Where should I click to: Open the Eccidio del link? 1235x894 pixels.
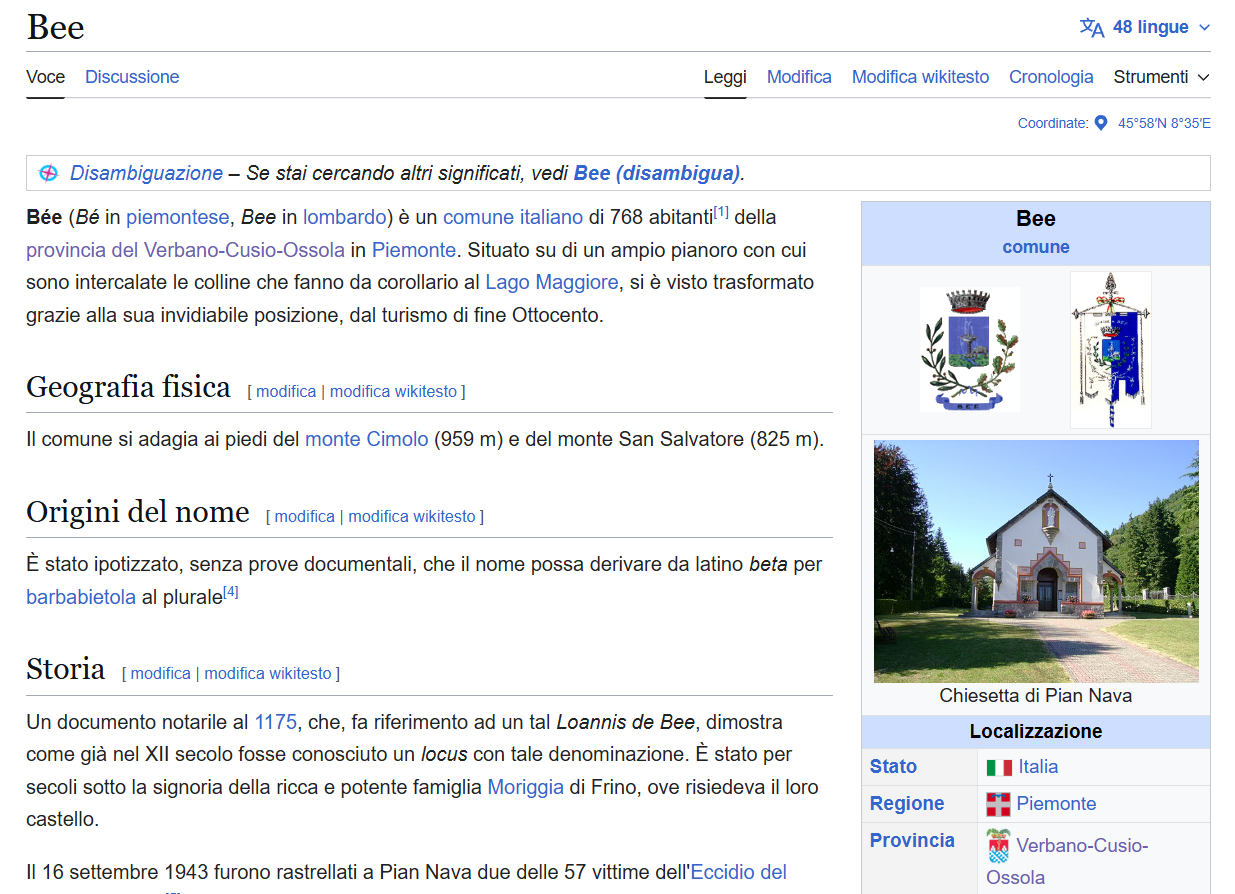click(x=739, y=872)
